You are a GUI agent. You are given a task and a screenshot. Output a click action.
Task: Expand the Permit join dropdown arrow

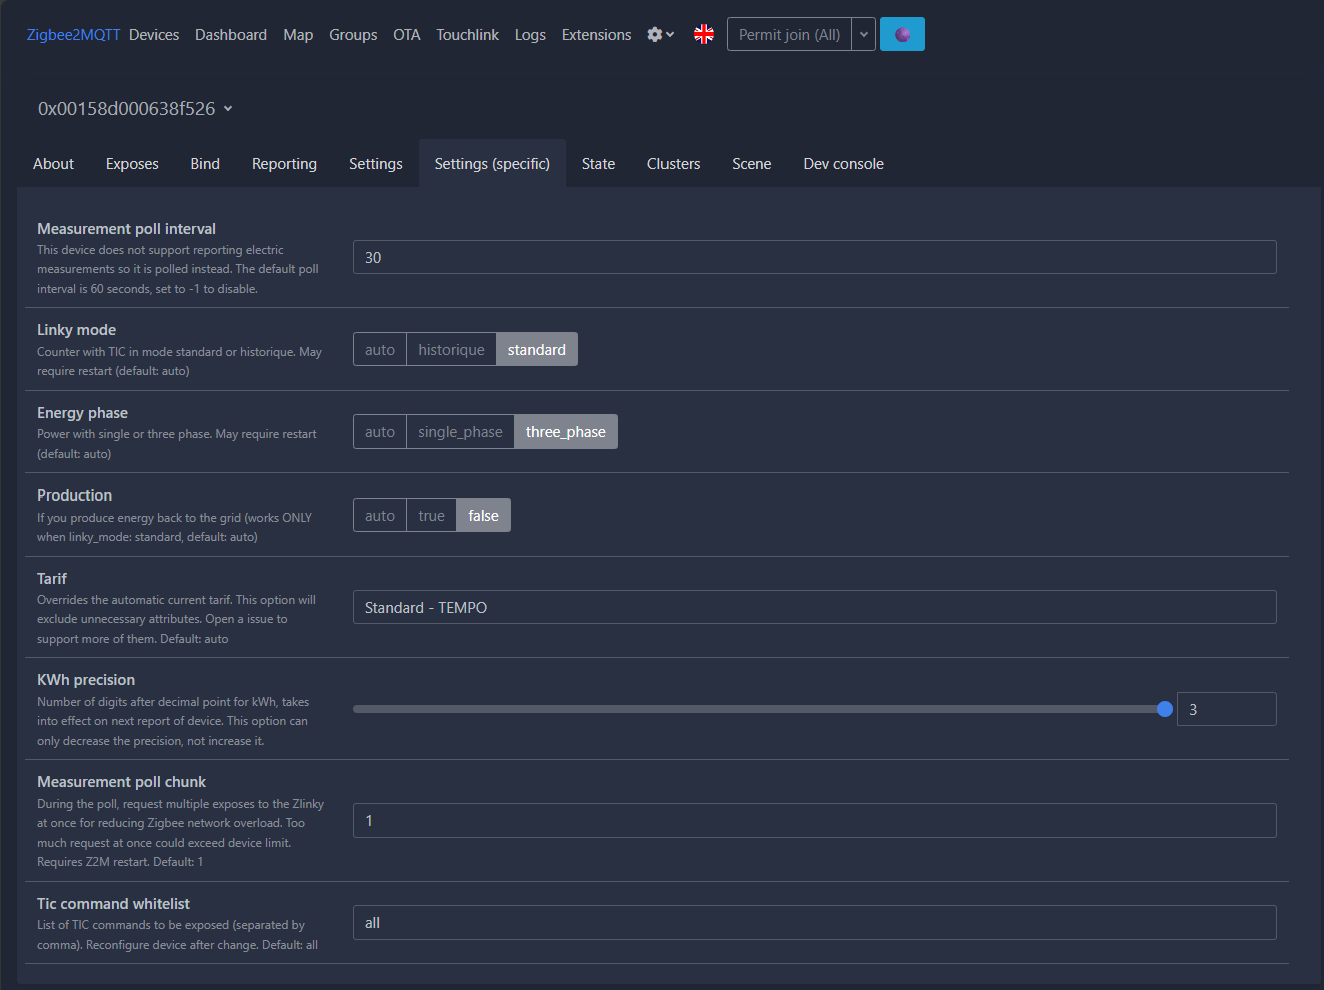tap(864, 35)
